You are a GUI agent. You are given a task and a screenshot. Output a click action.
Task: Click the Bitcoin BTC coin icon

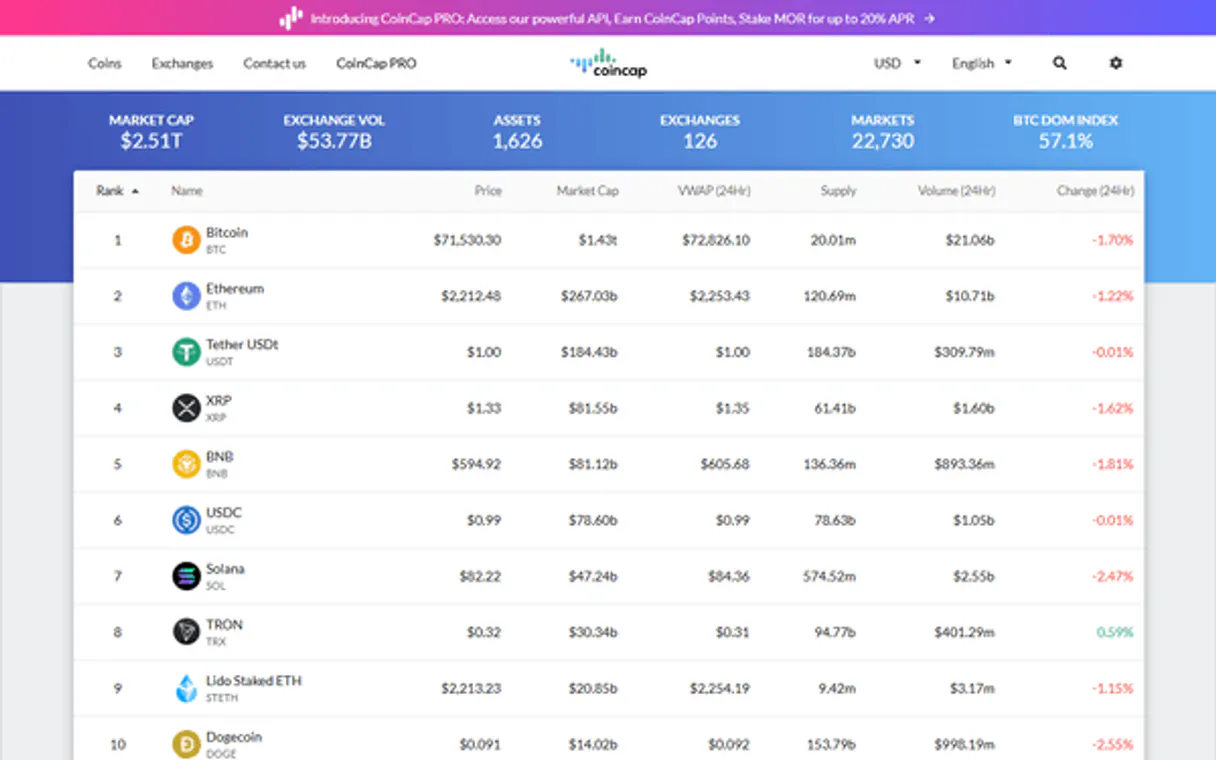(186, 240)
